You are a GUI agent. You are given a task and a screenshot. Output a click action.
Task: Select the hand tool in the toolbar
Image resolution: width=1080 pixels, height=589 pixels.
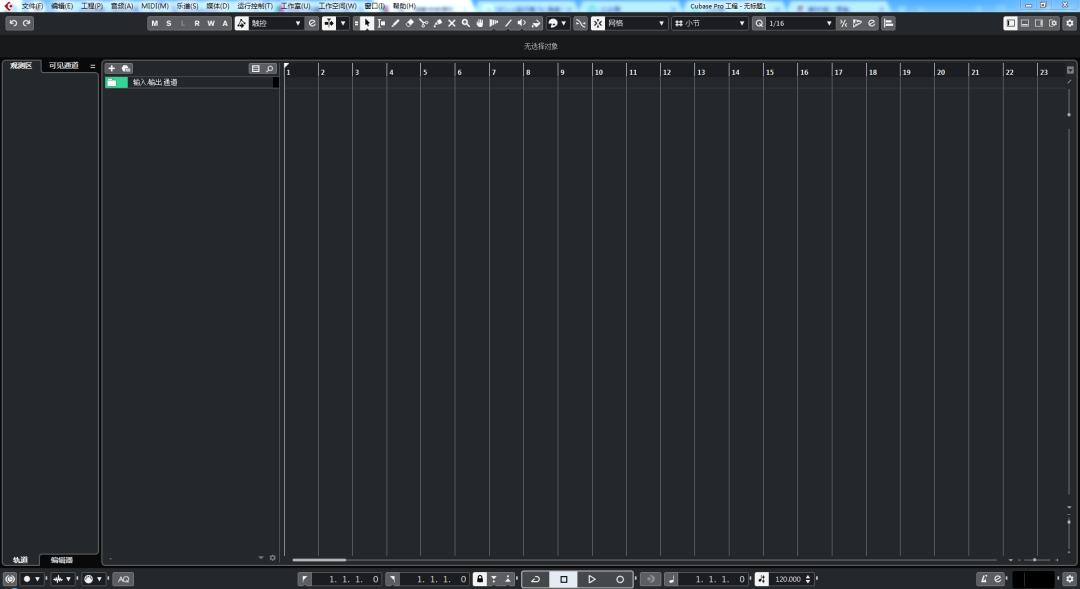tap(480, 23)
